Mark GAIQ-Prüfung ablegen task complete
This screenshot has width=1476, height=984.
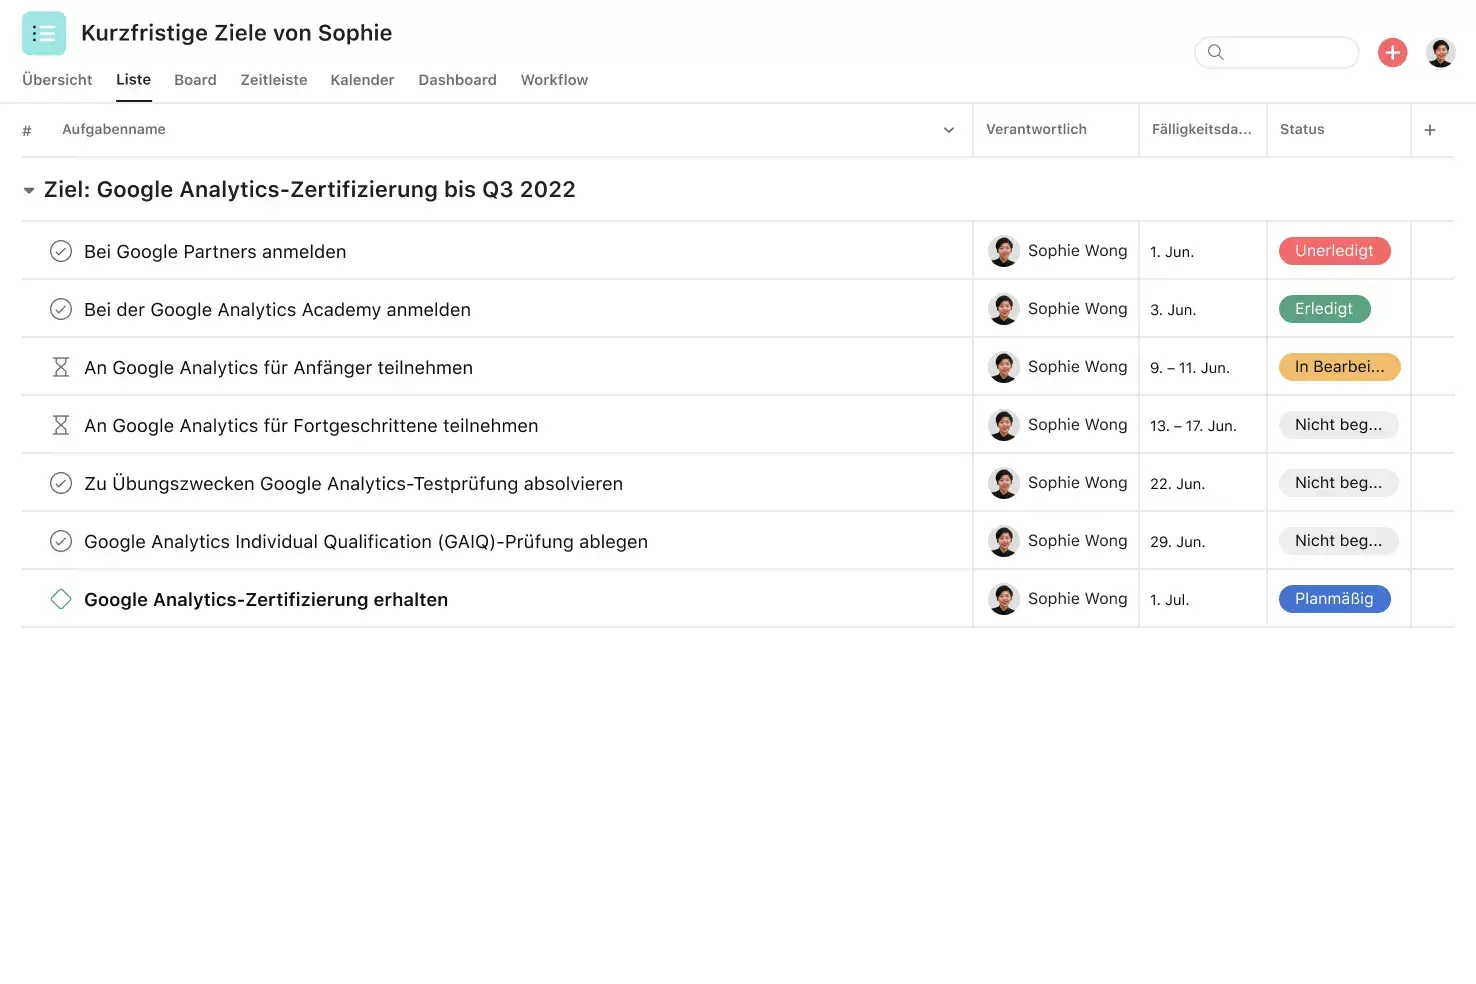[61, 541]
